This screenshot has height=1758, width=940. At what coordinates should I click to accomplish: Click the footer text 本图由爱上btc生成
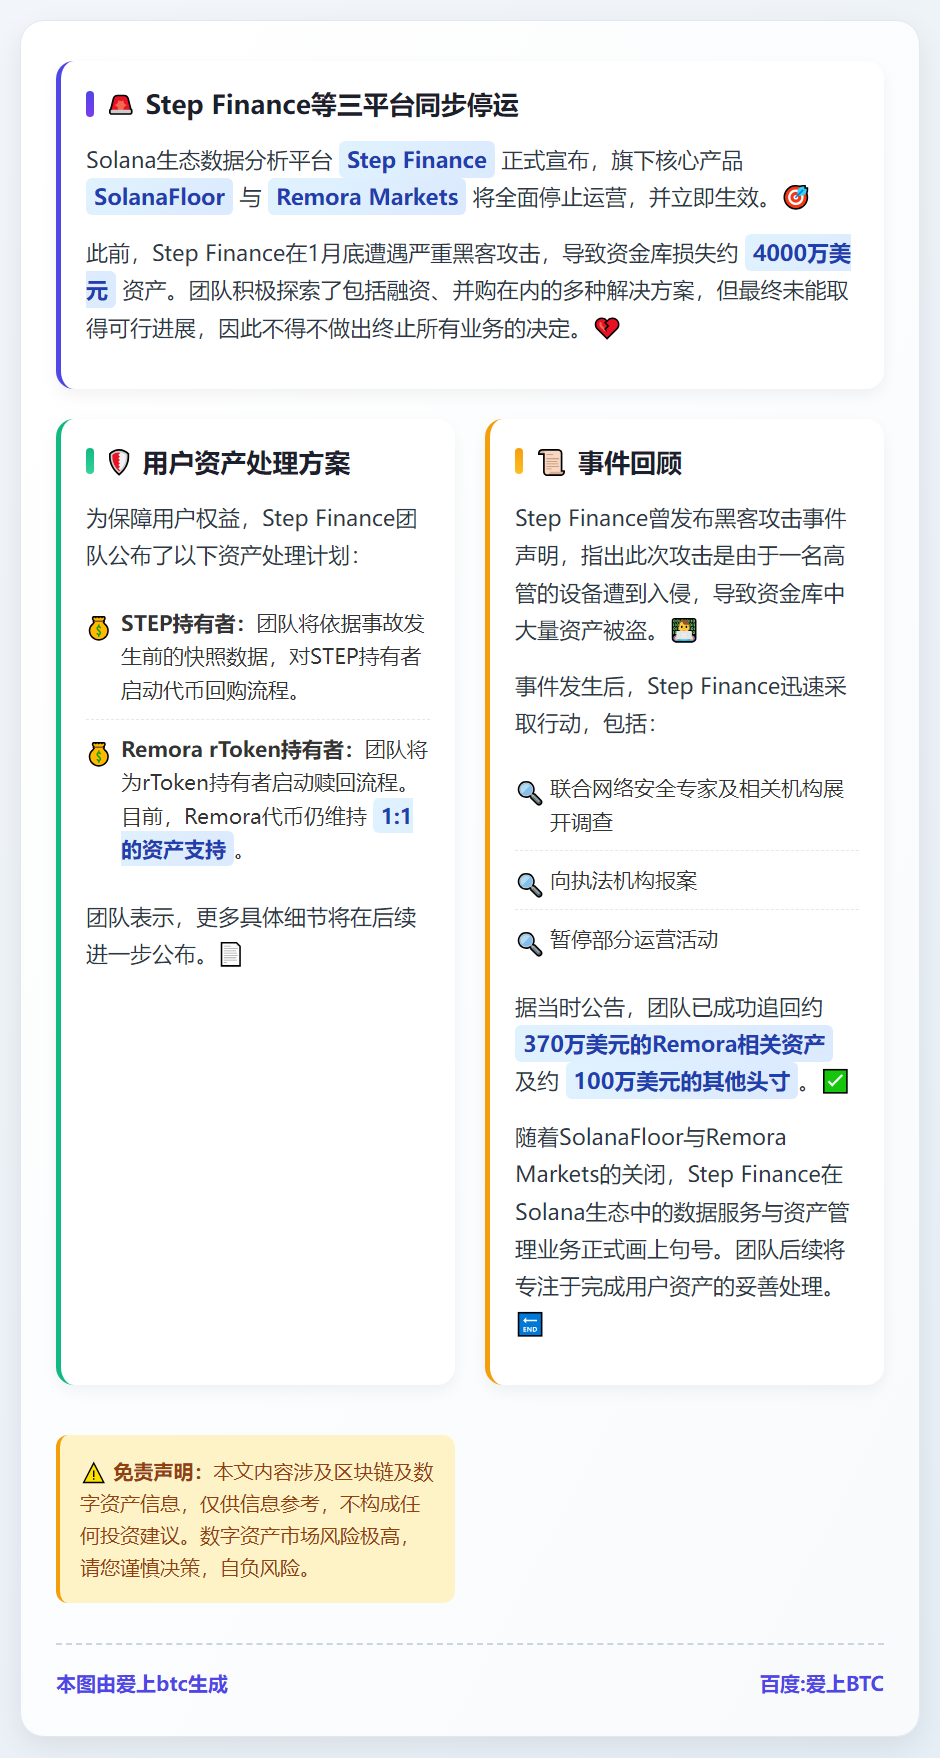coord(142,1684)
